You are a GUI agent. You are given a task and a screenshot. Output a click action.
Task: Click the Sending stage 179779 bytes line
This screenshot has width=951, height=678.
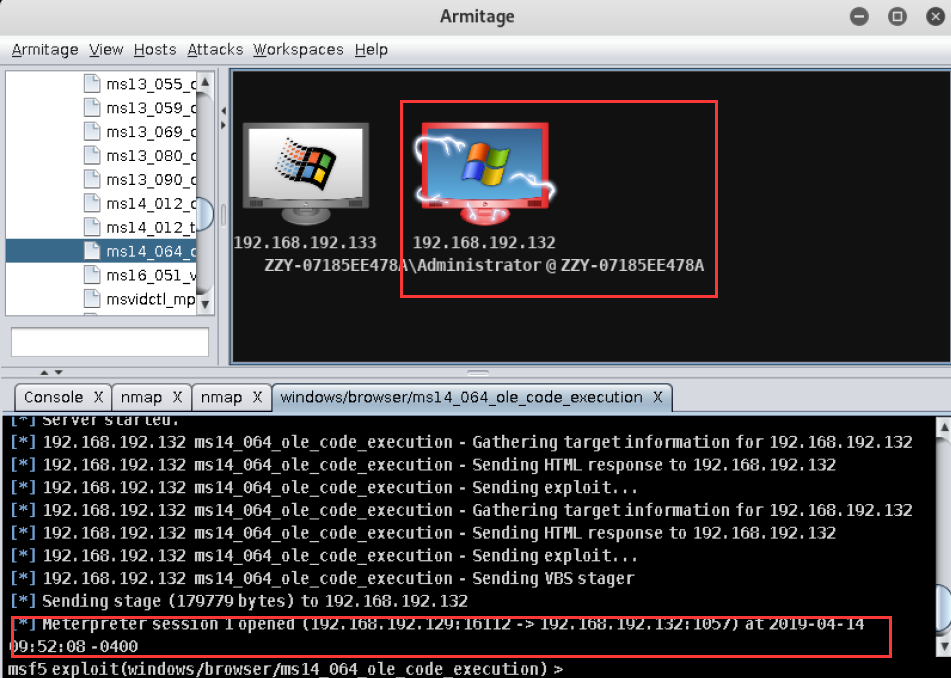(x=239, y=601)
